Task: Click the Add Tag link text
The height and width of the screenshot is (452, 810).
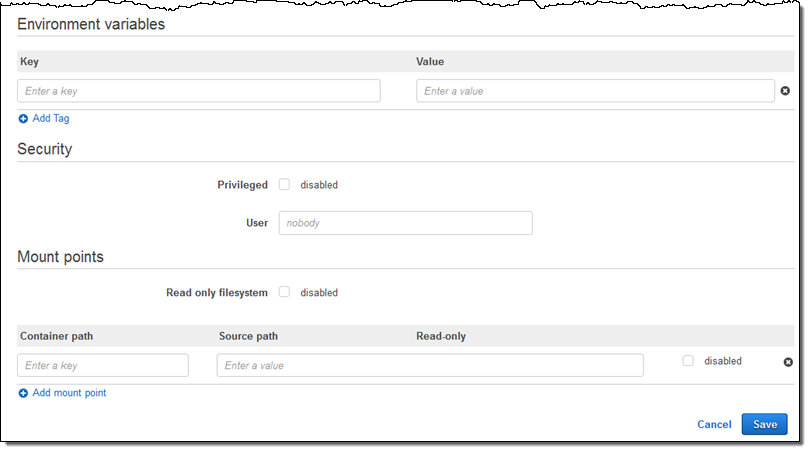Action: pyautogui.click(x=51, y=118)
